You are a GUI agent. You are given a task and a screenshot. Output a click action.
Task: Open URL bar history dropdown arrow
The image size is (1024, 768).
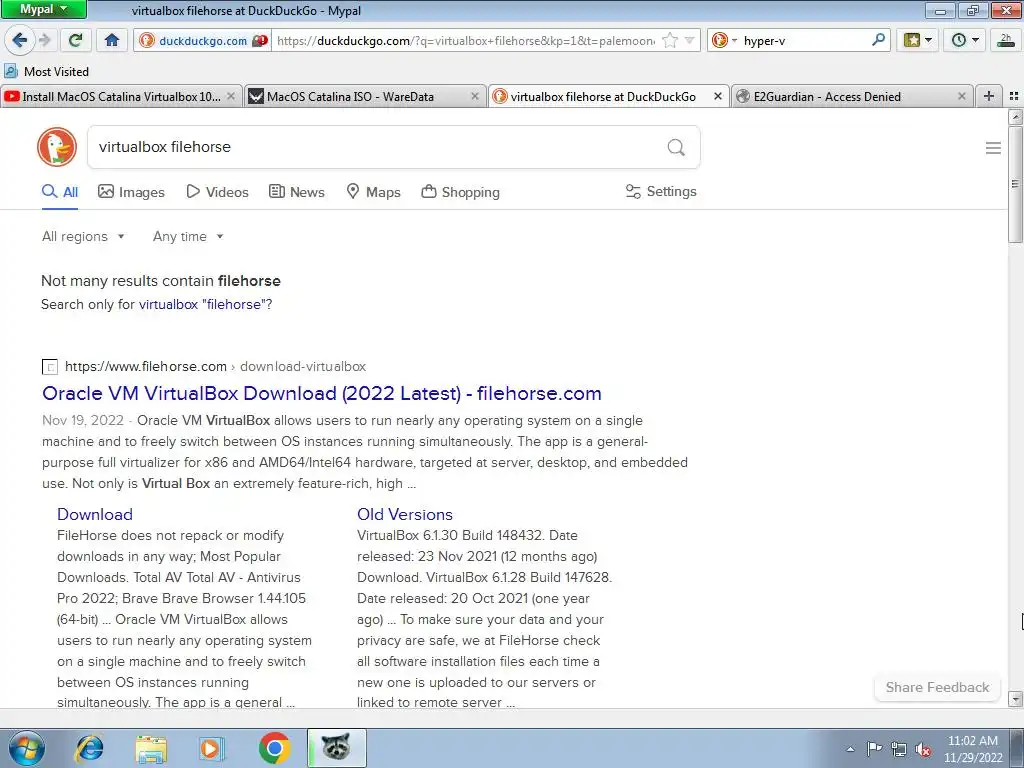690,40
